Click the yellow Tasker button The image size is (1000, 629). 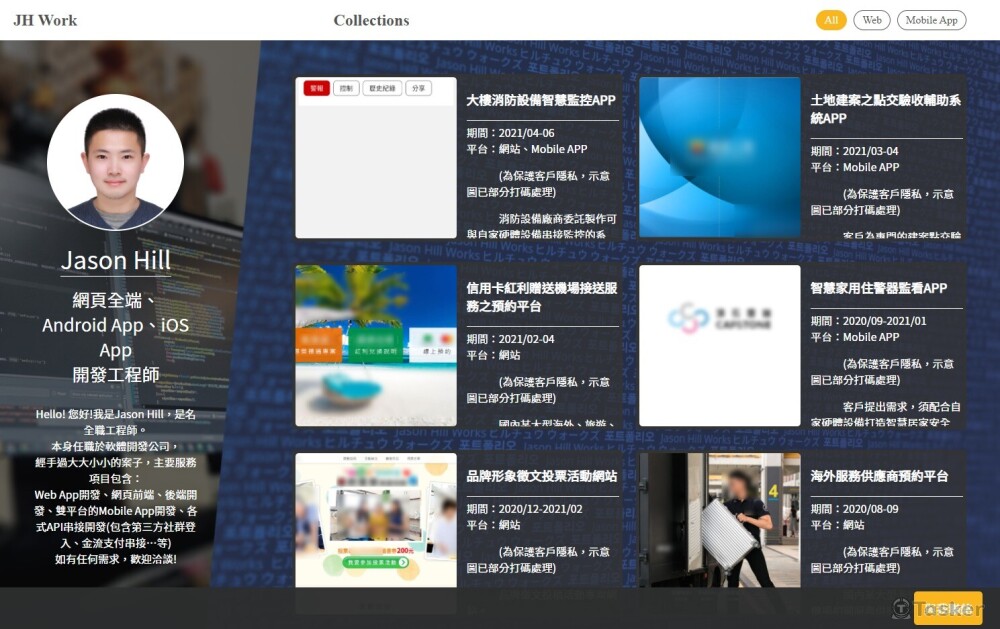click(x=947, y=608)
